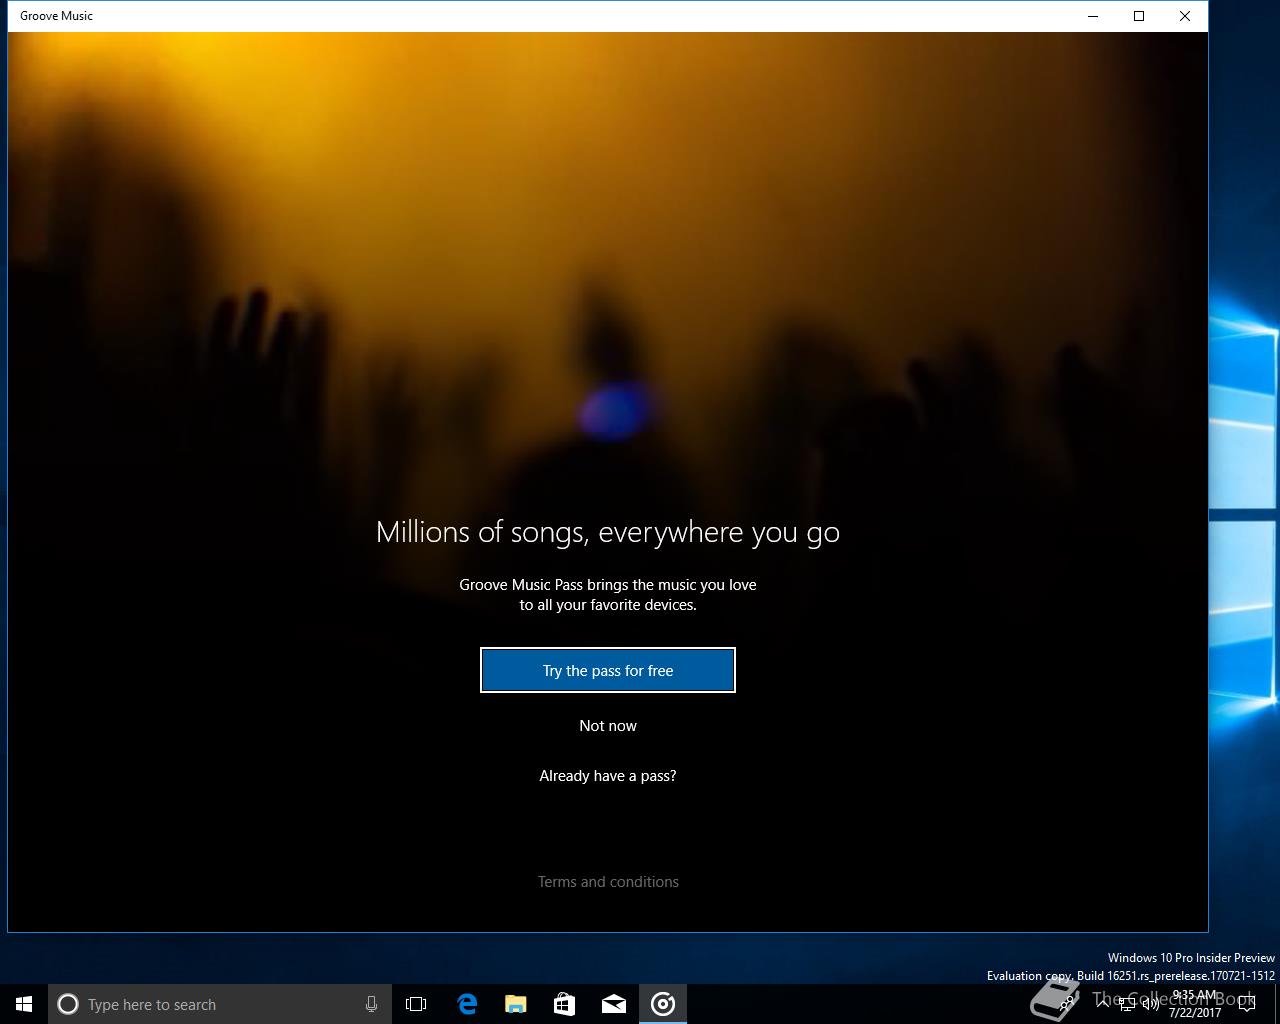Image resolution: width=1280 pixels, height=1024 pixels.
Task: Click the Cortana circle icon
Action: [68, 1004]
